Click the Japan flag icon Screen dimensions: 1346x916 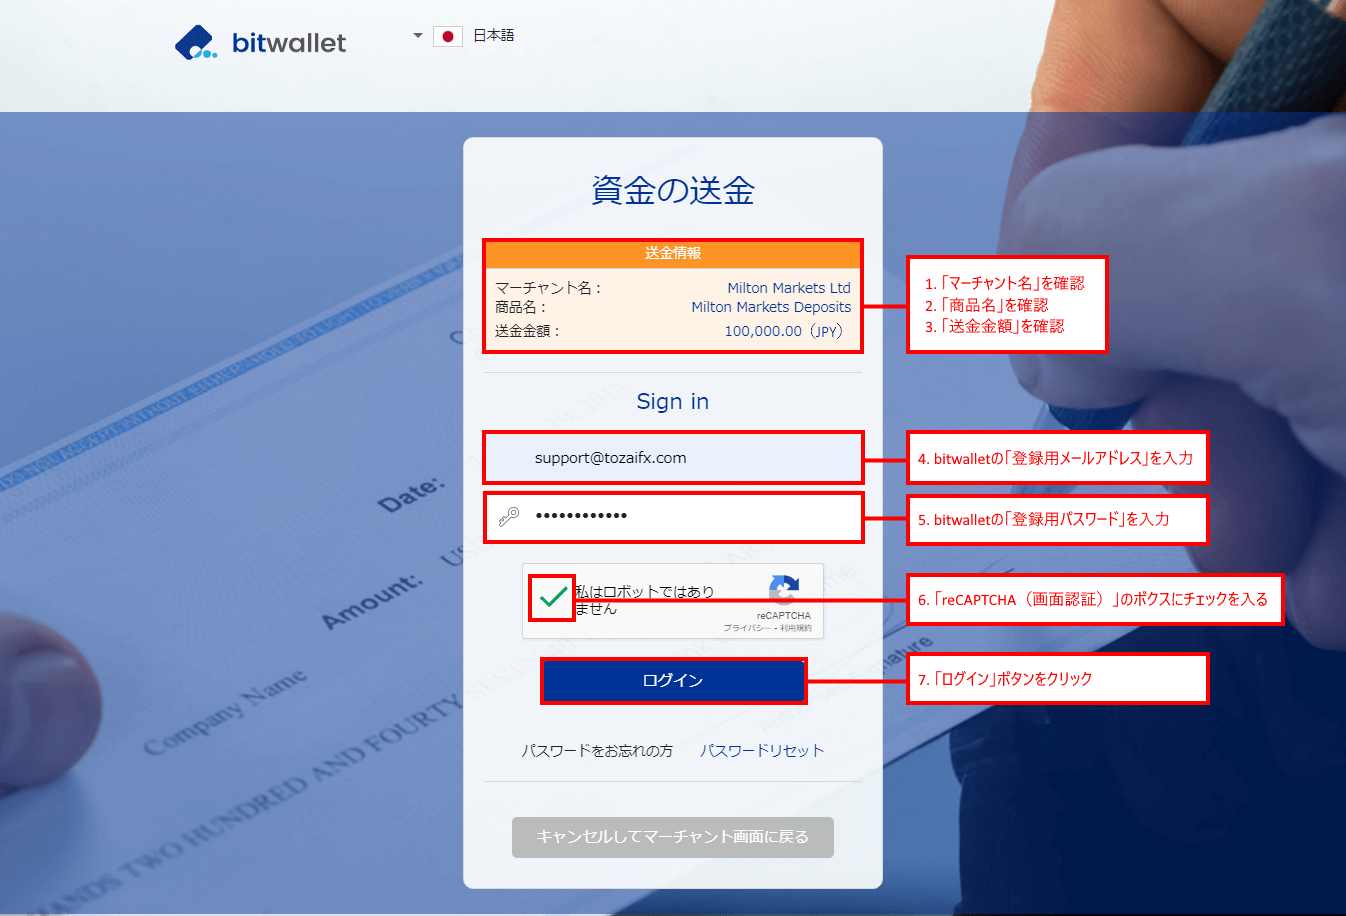pyautogui.click(x=447, y=35)
